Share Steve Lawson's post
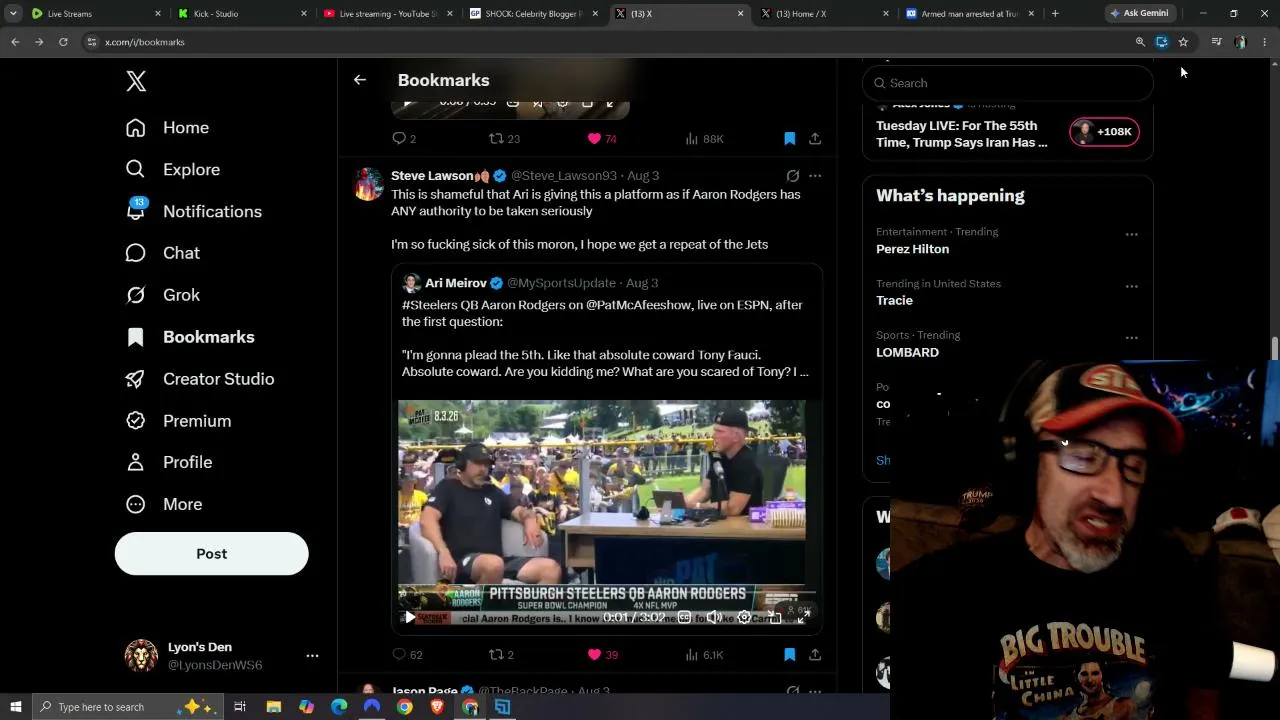Image resolution: width=1280 pixels, height=720 pixels. (815, 655)
